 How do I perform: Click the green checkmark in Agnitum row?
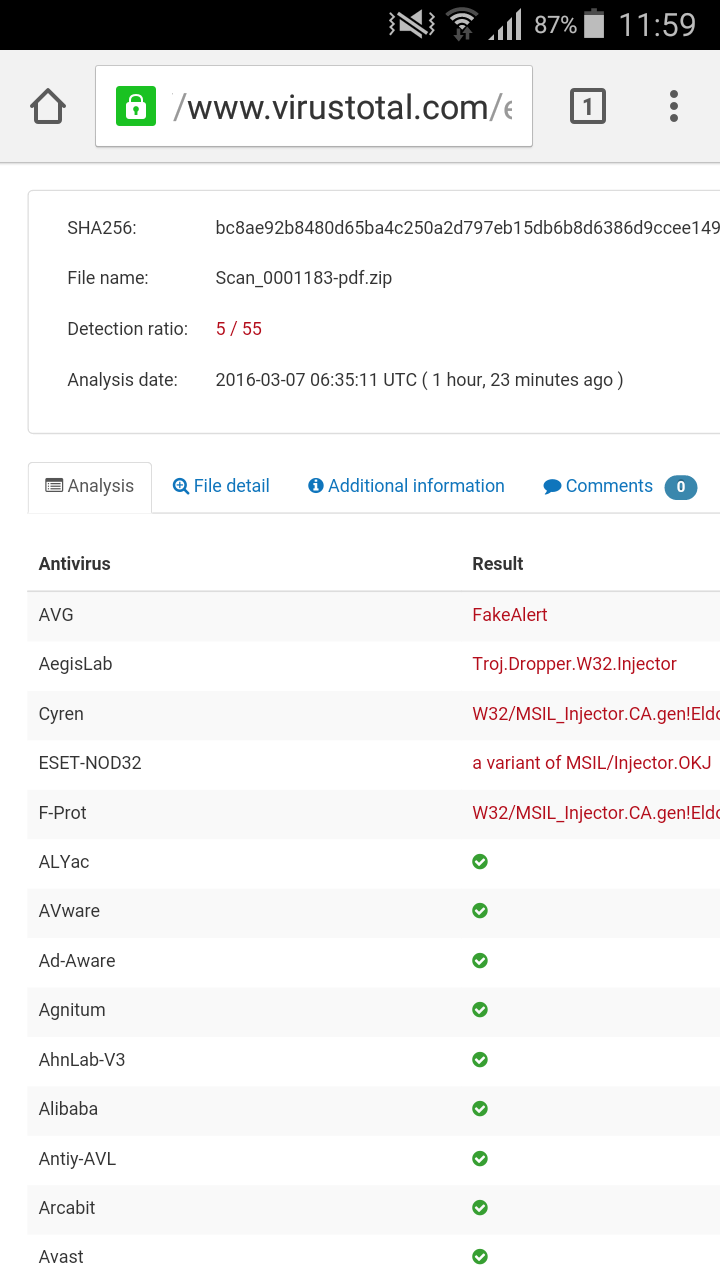tap(480, 1010)
